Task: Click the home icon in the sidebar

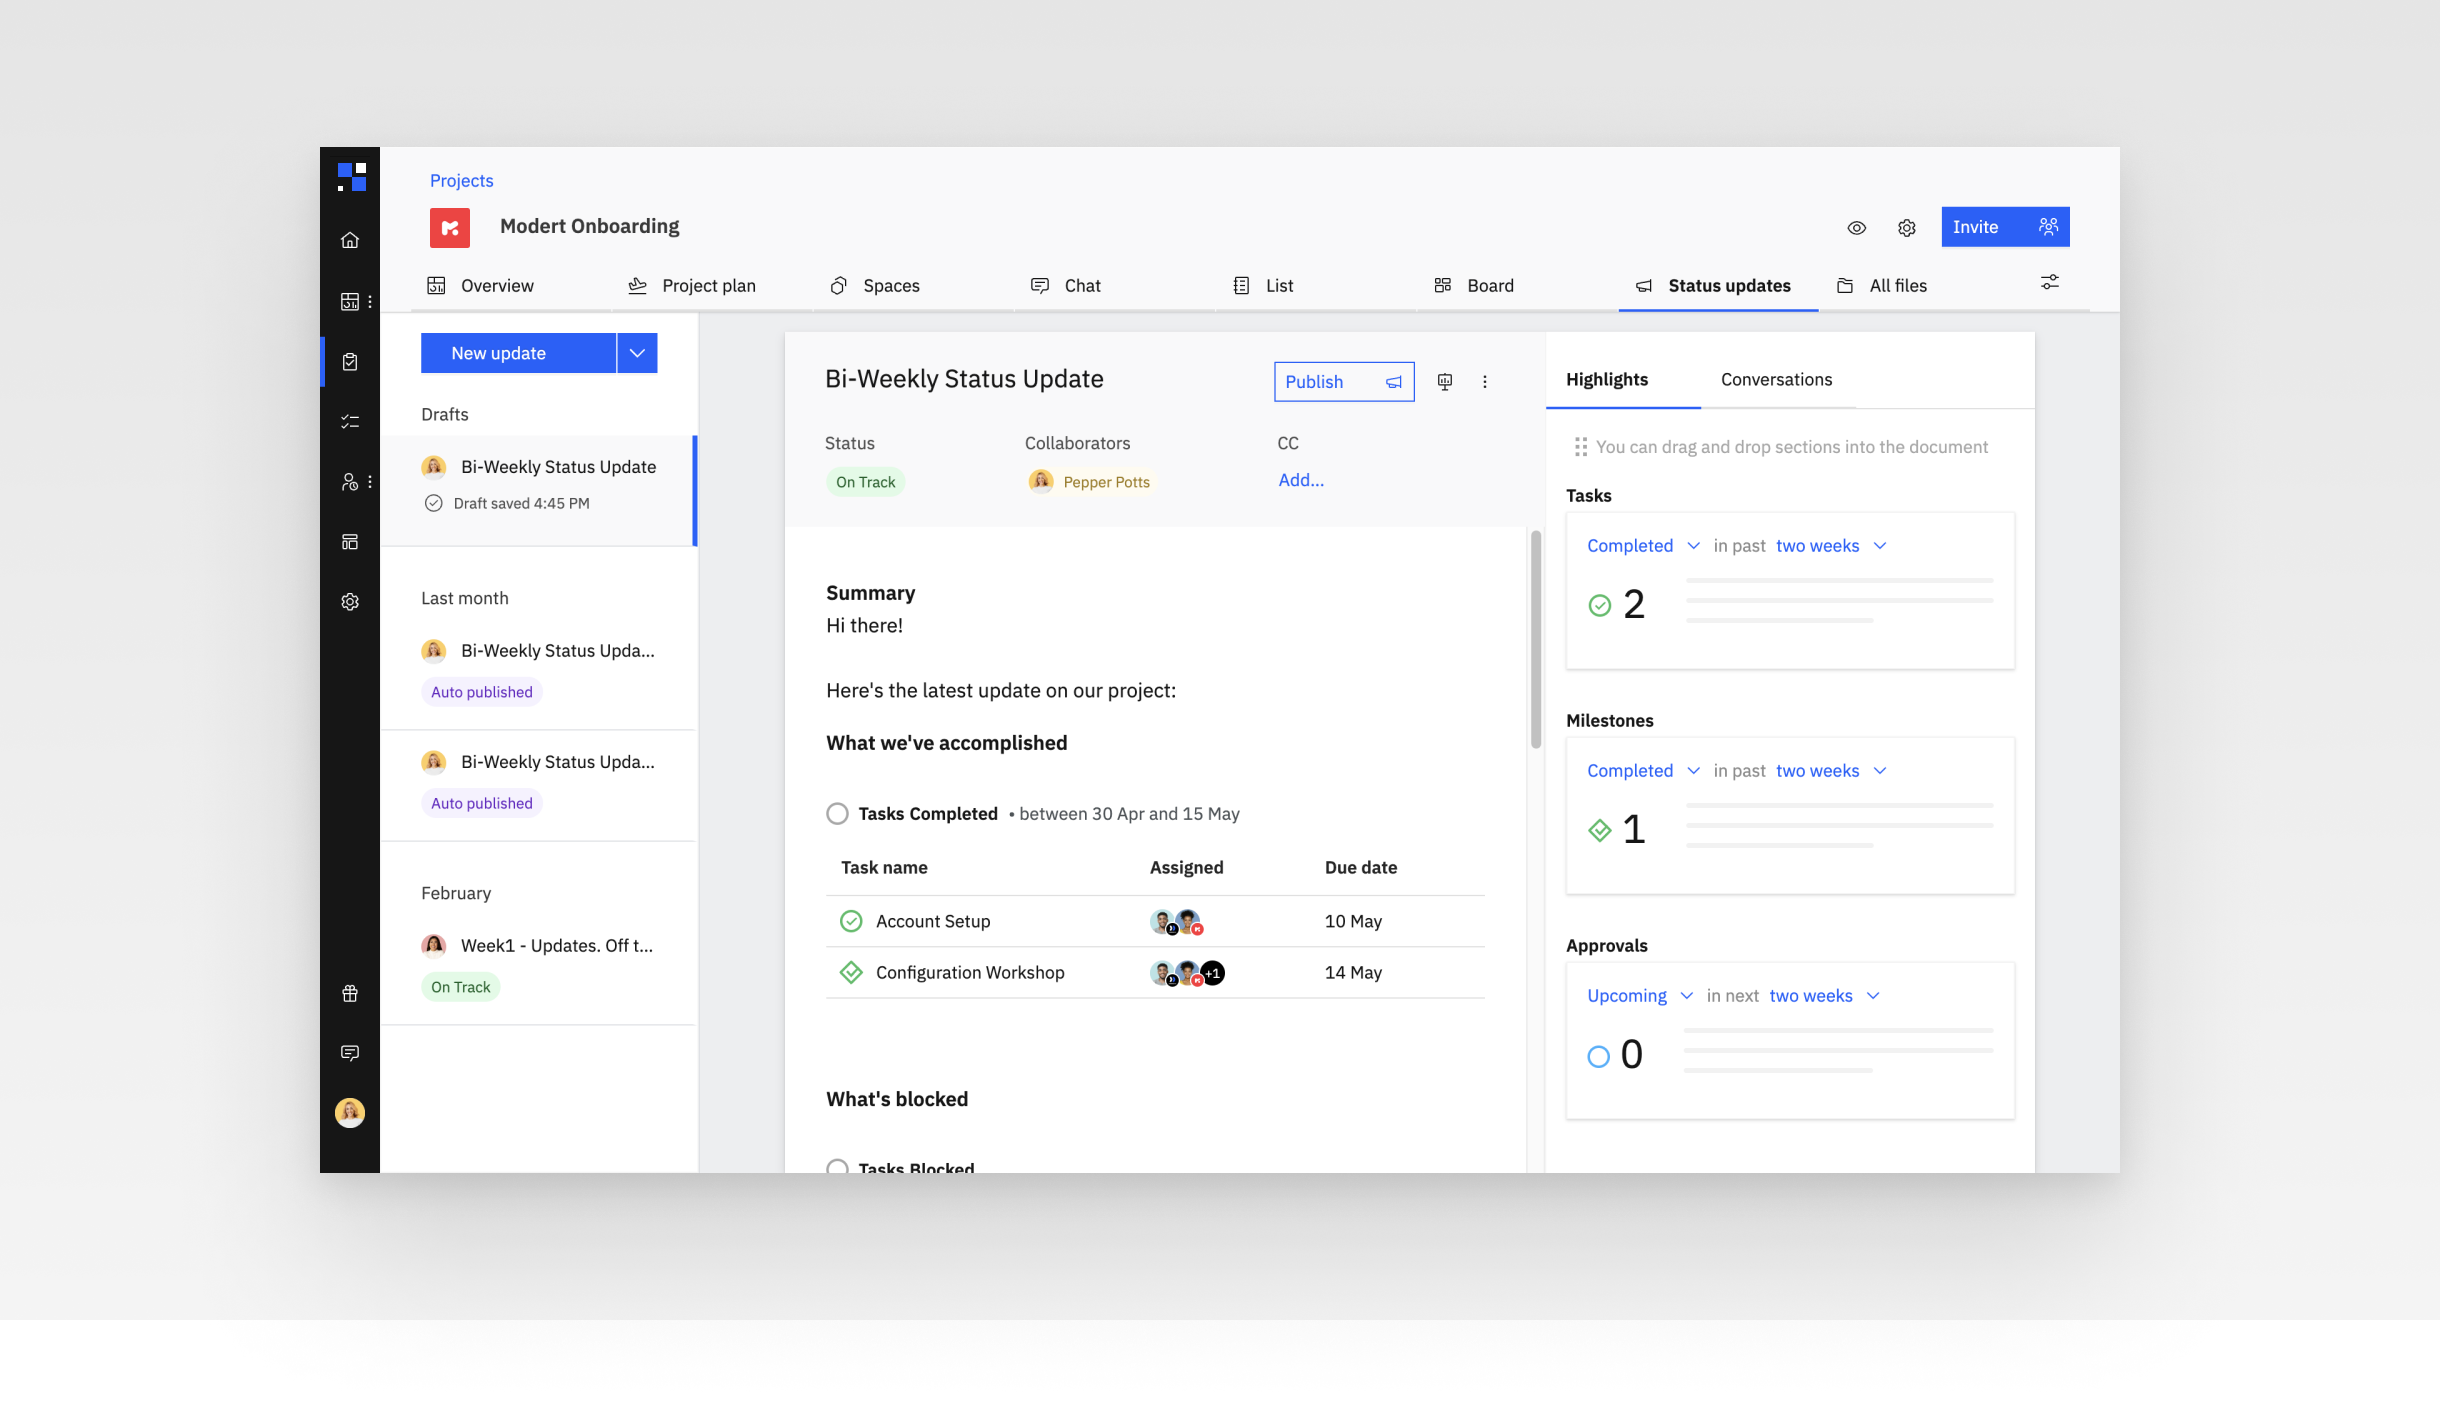Action: pyautogui.click(x=350, y=241)
